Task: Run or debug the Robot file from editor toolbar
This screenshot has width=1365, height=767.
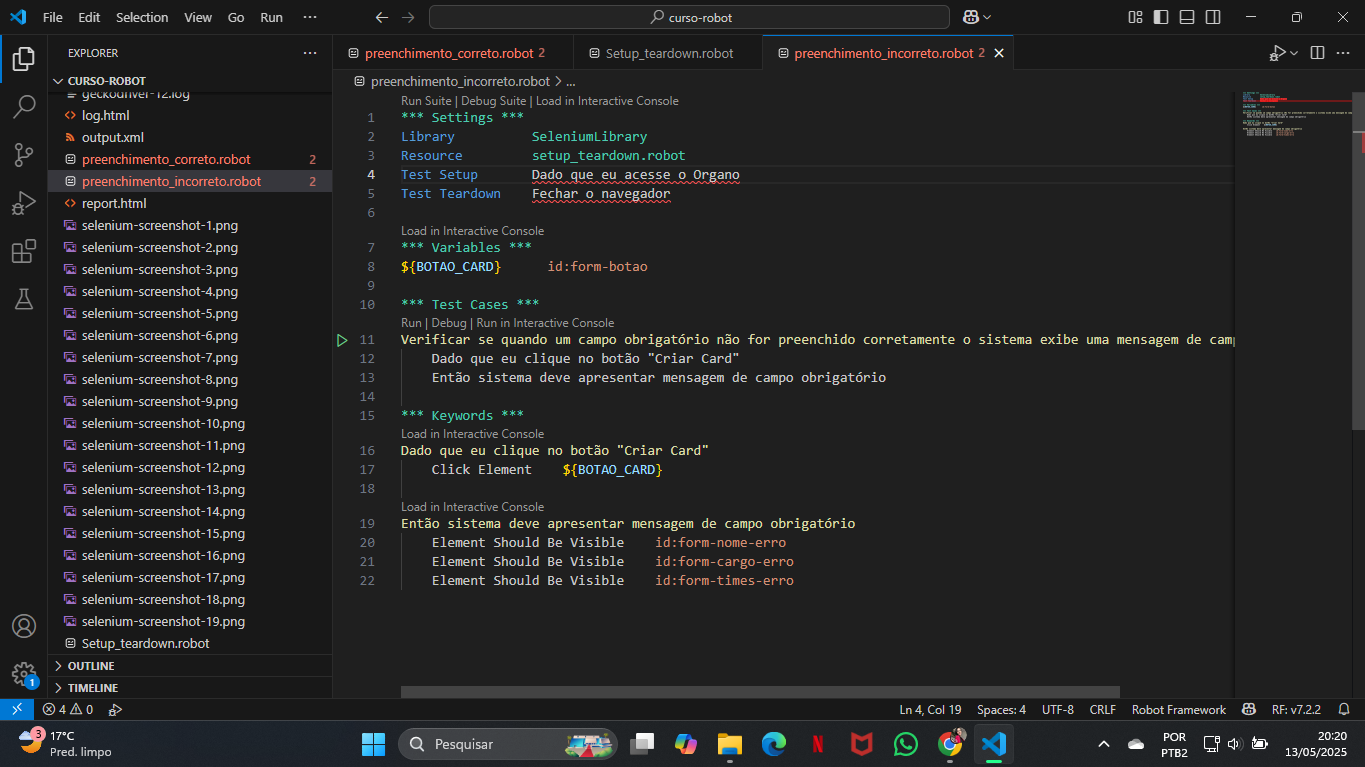Action: [x=1277, y=53]
